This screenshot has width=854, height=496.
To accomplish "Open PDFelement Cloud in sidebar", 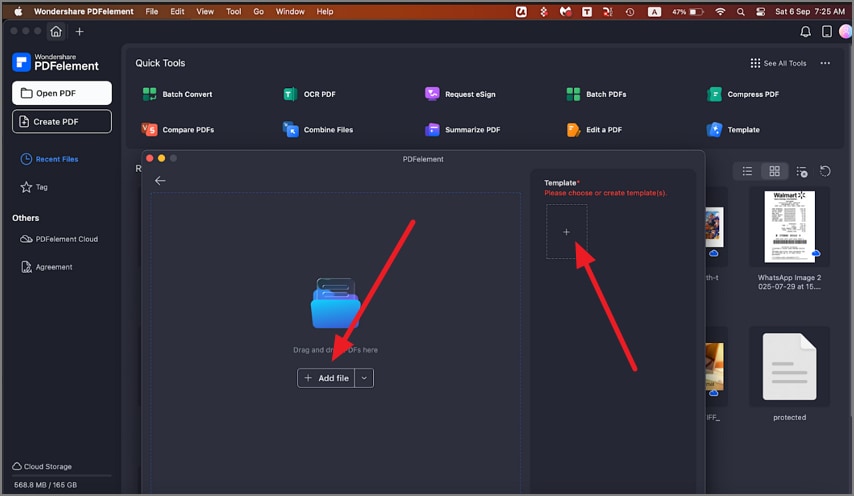I will (59, 239).
